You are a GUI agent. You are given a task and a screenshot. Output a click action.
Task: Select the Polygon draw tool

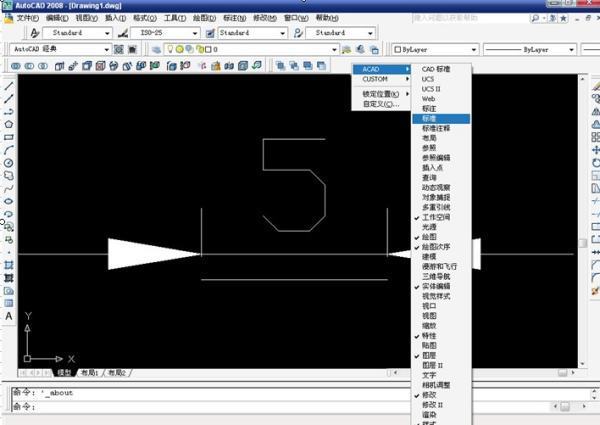pos(8,124)
